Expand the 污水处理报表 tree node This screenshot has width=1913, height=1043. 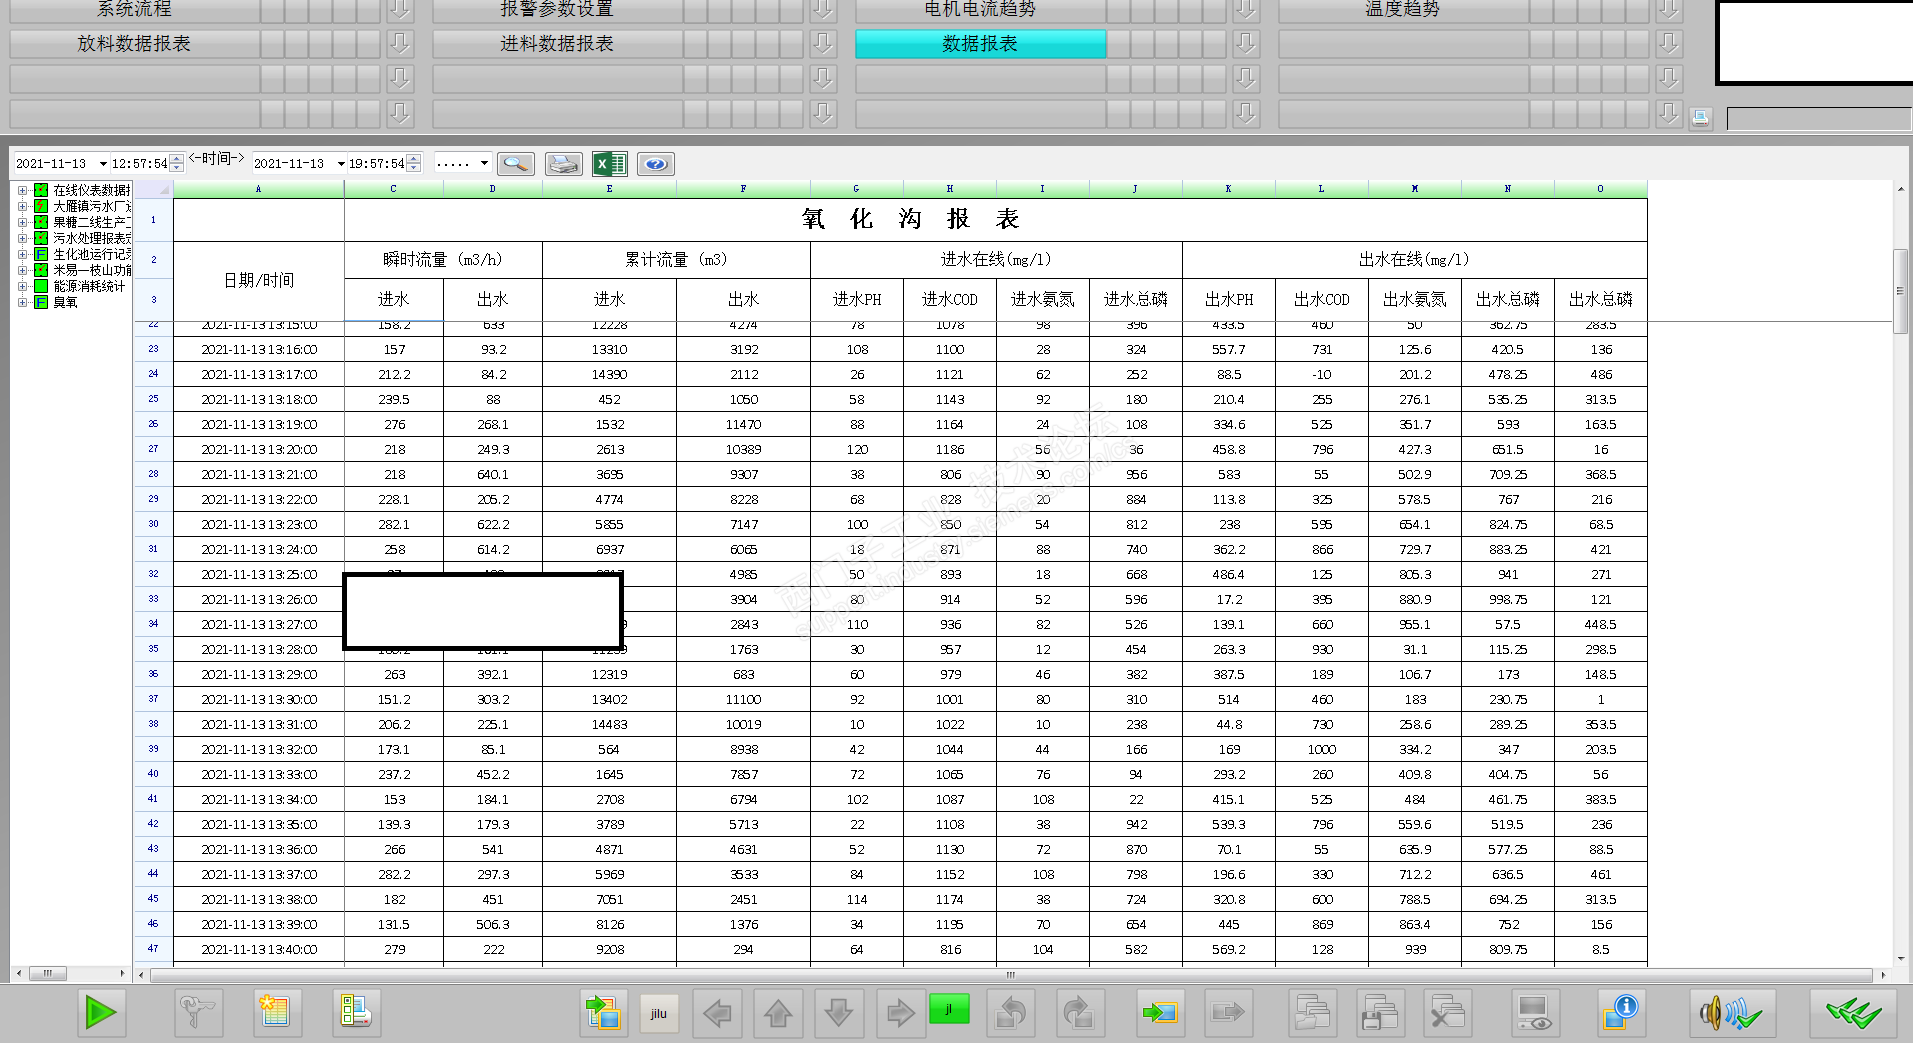[x=22, y=238]
